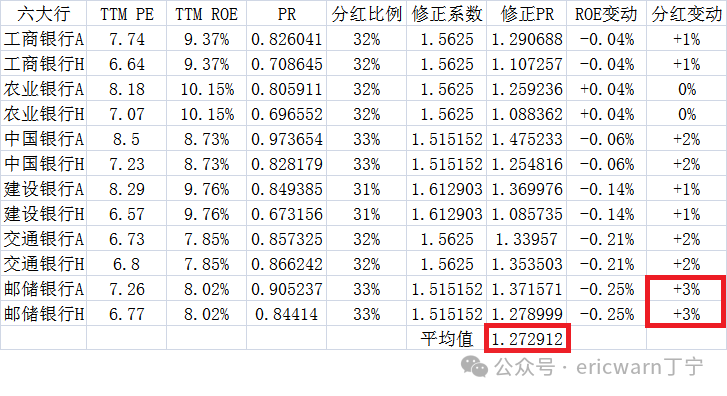Click the 分红变动 column header
This screenshot has width=727, height=396.
(686, 14)
